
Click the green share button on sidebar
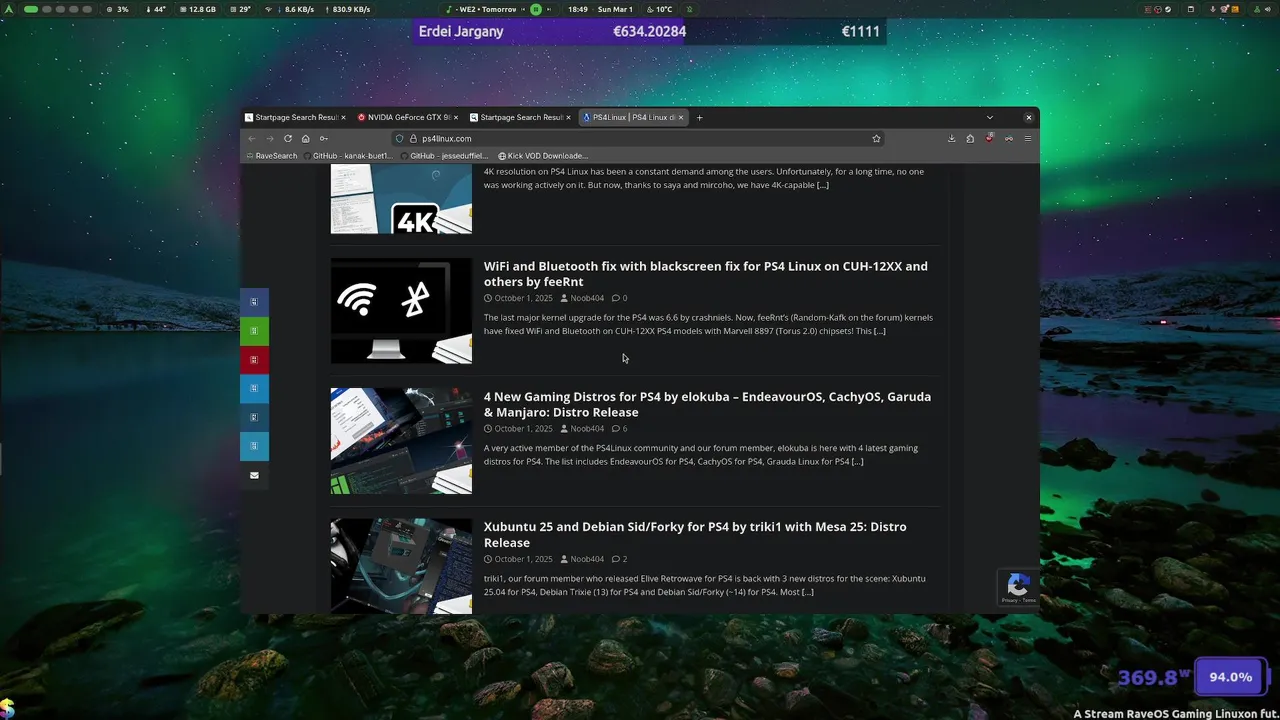tap(254, 330)
